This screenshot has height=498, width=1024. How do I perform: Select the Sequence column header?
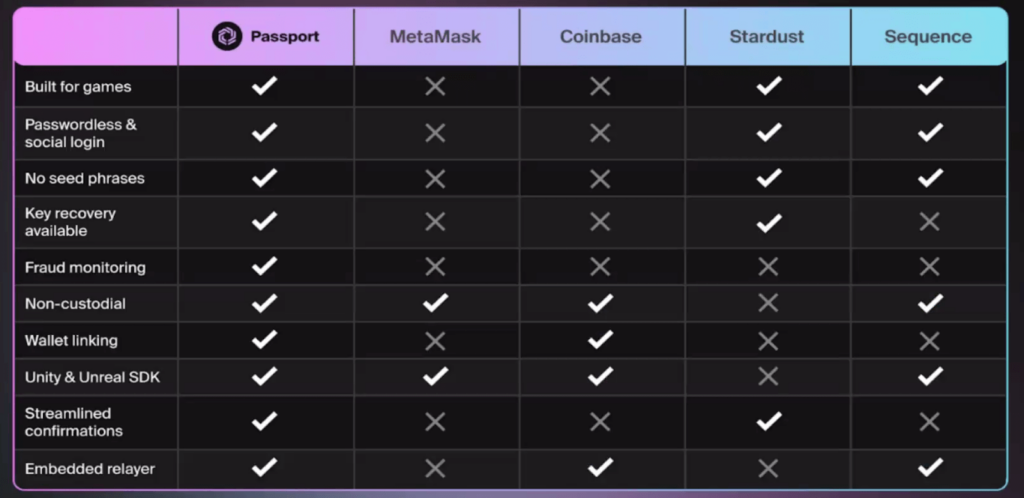tap(928, 37)
